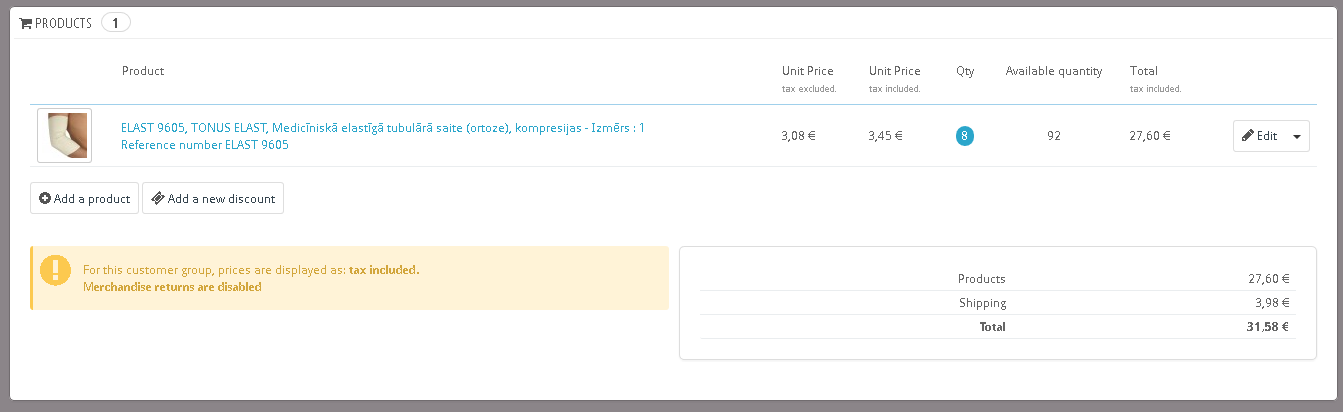Click the Shipping 3,98 € row in summary
The width and height of the screenshot is (1343, 412).
click(x=998, y=303)
